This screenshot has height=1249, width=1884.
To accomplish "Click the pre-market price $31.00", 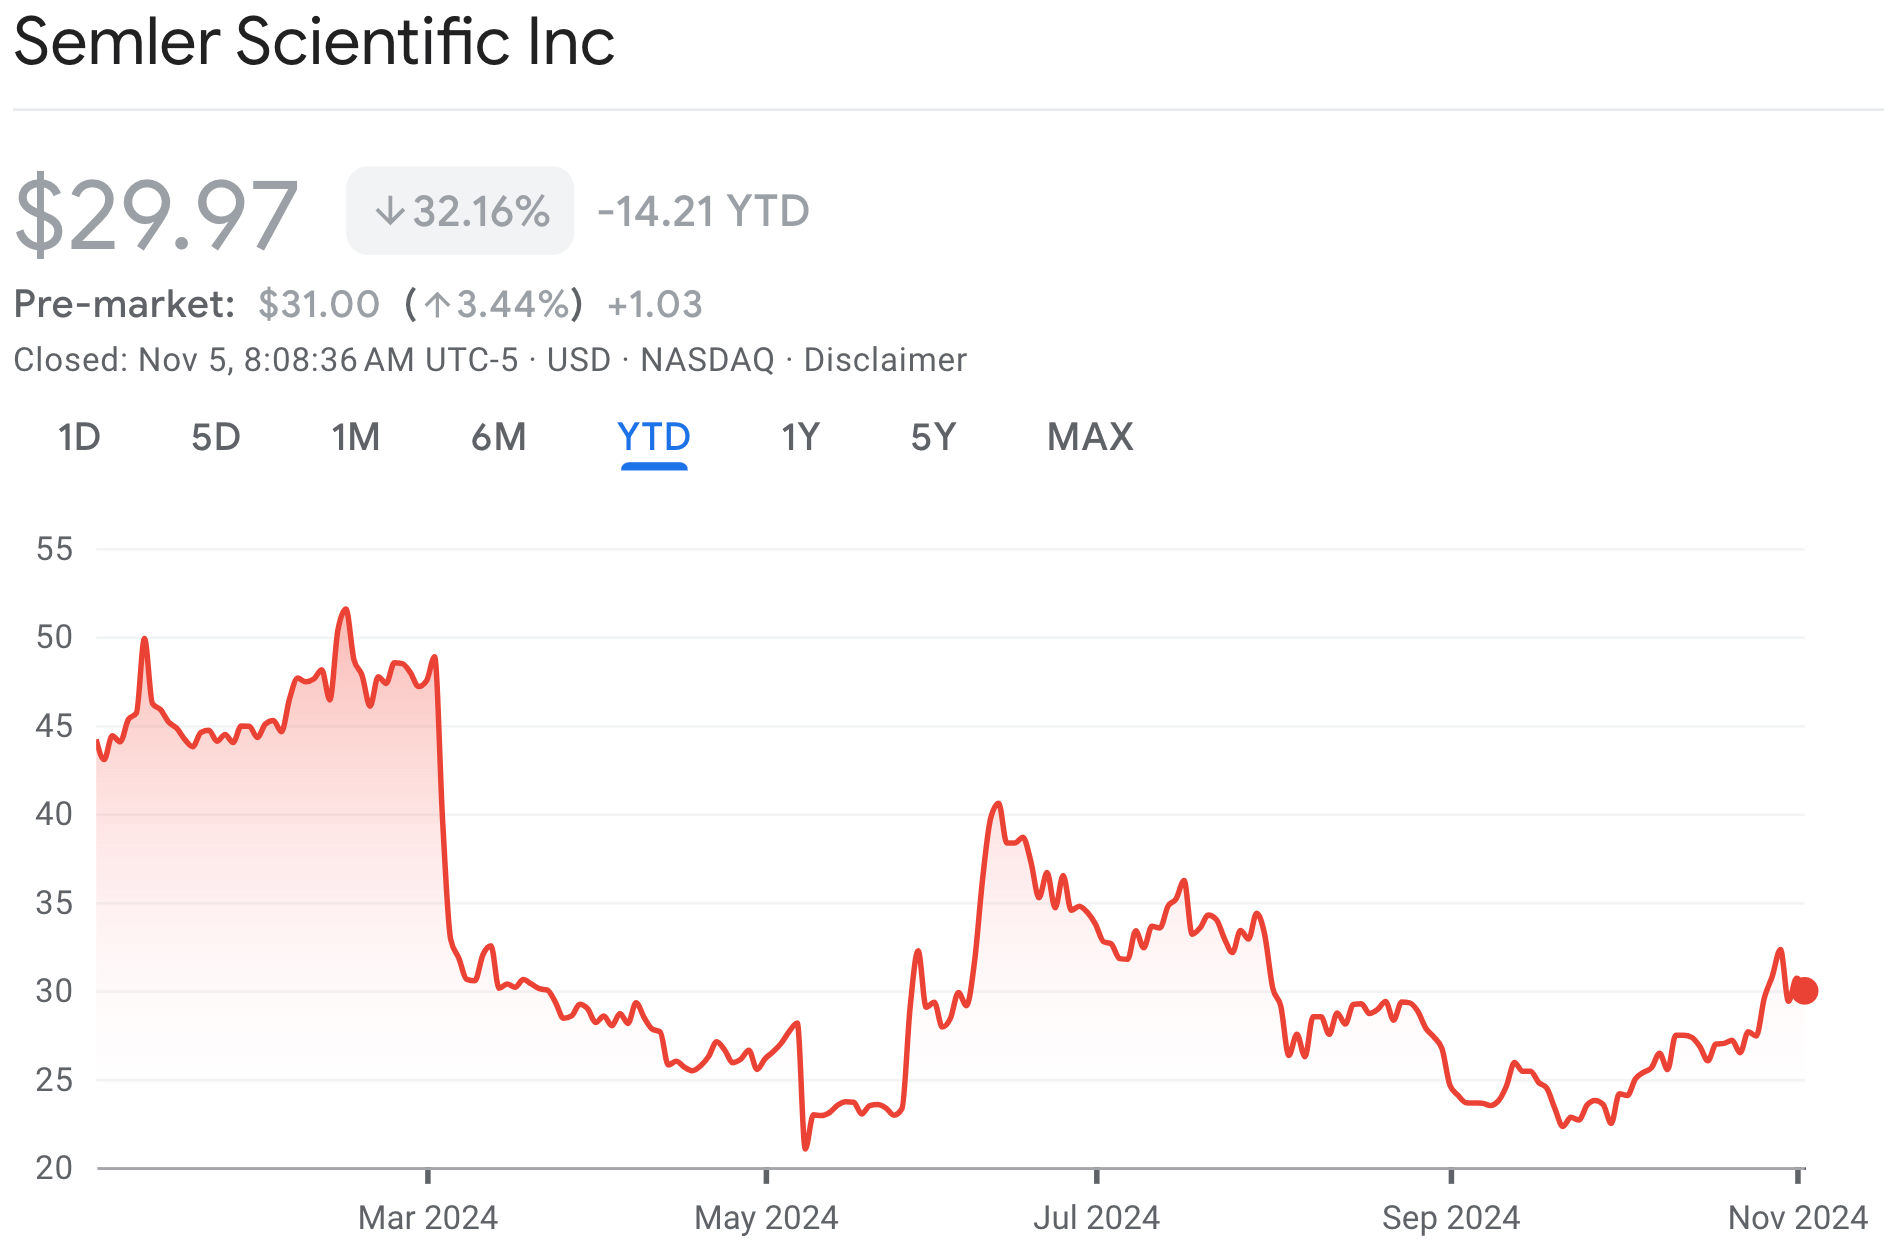I will [x=319, y=304].
